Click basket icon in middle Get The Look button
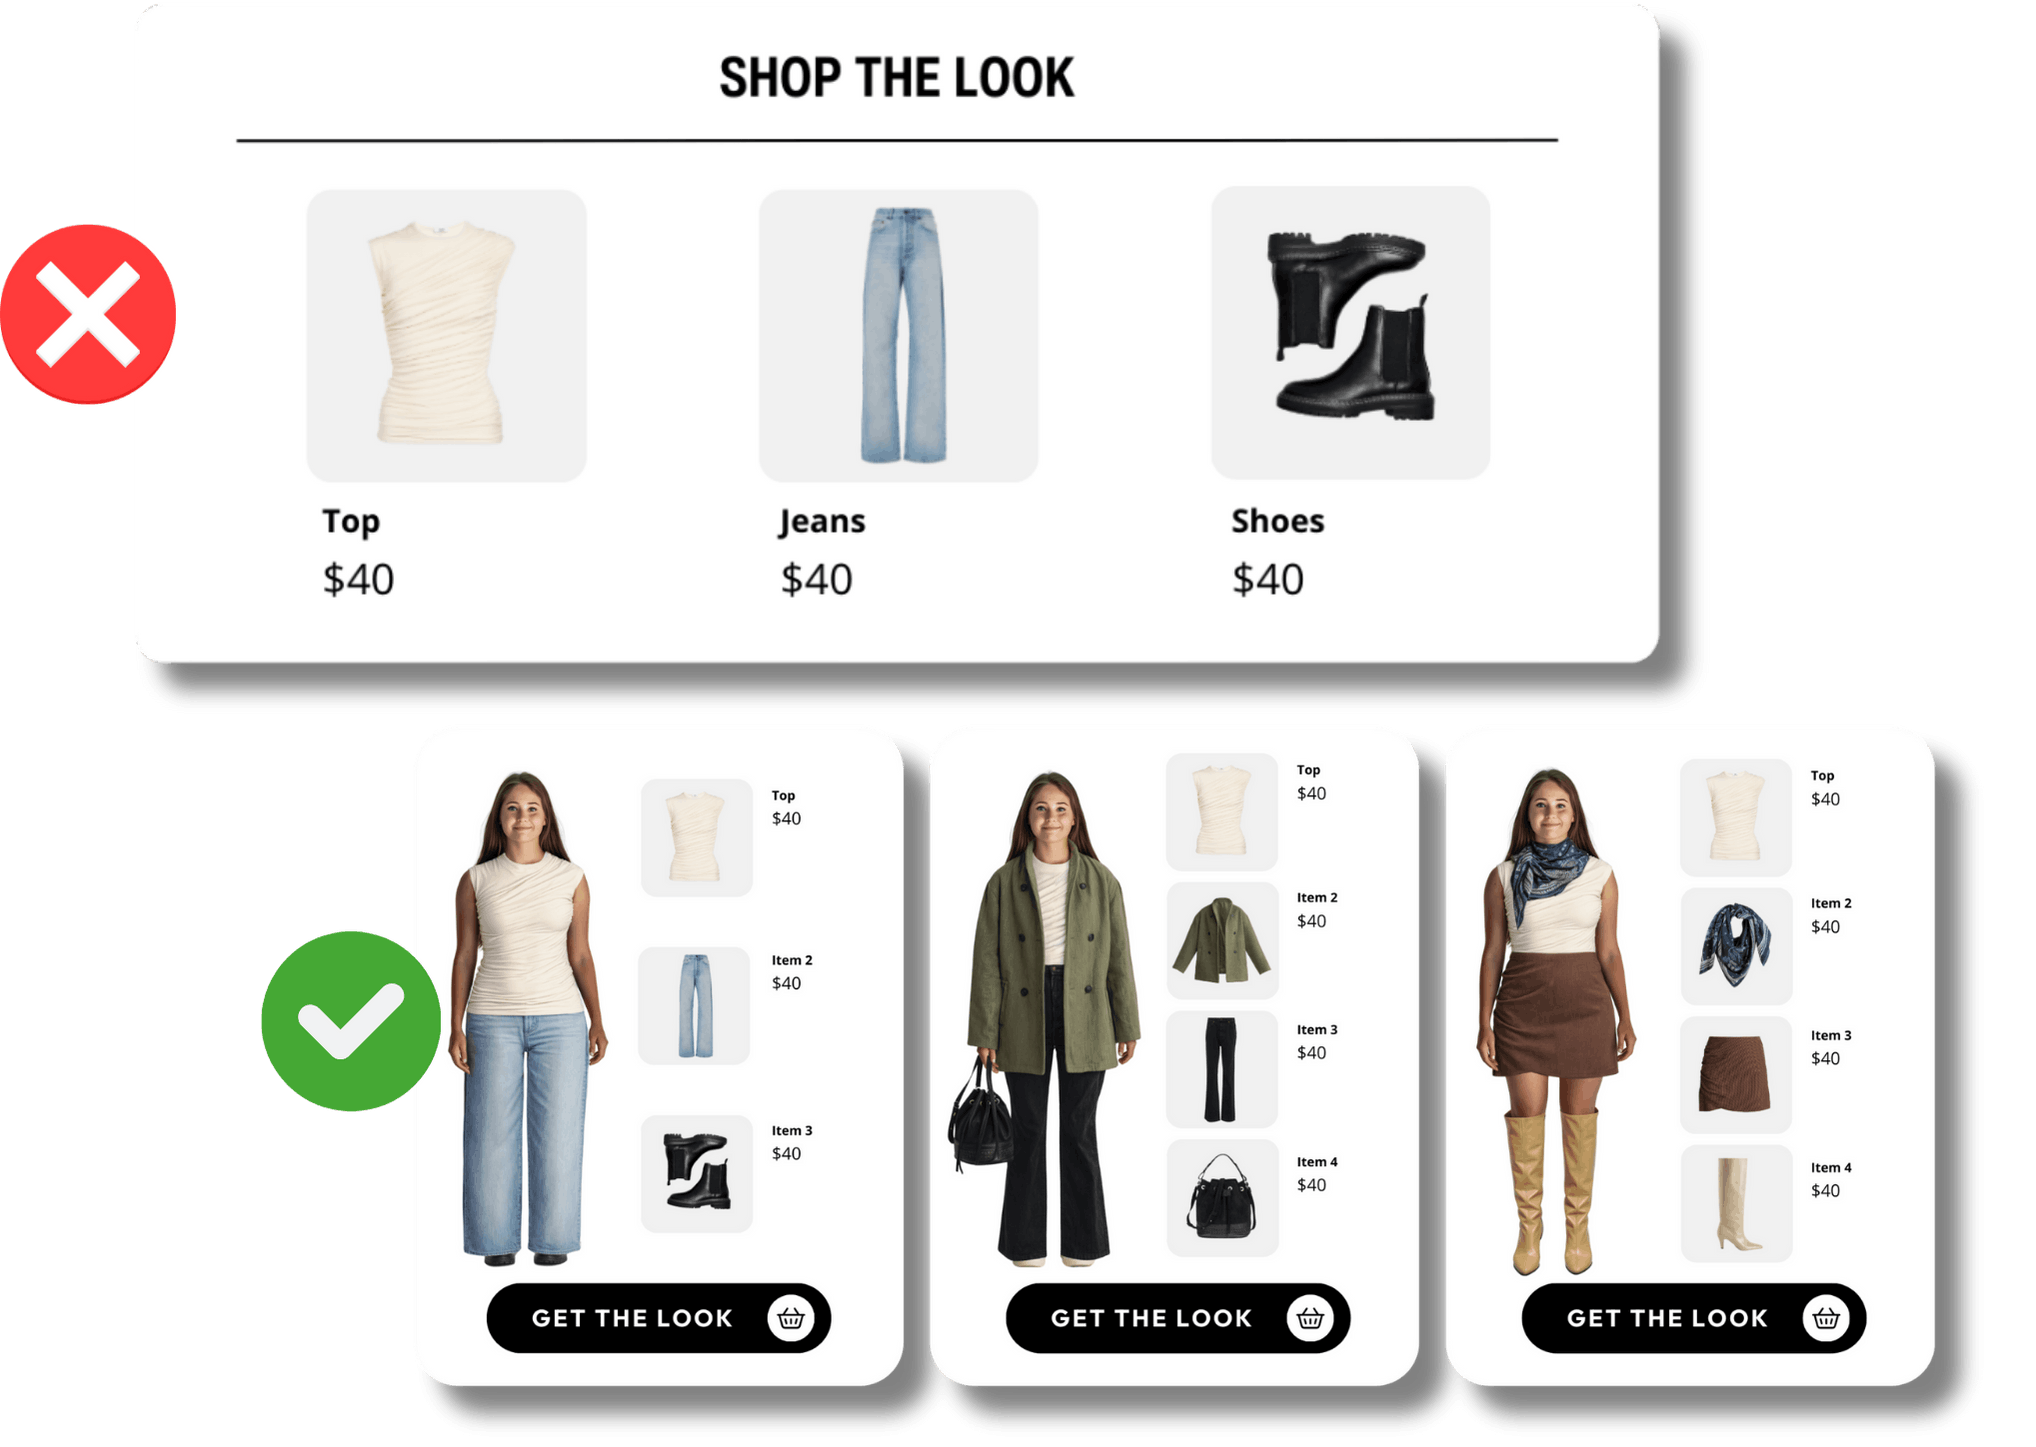 1310,1318
